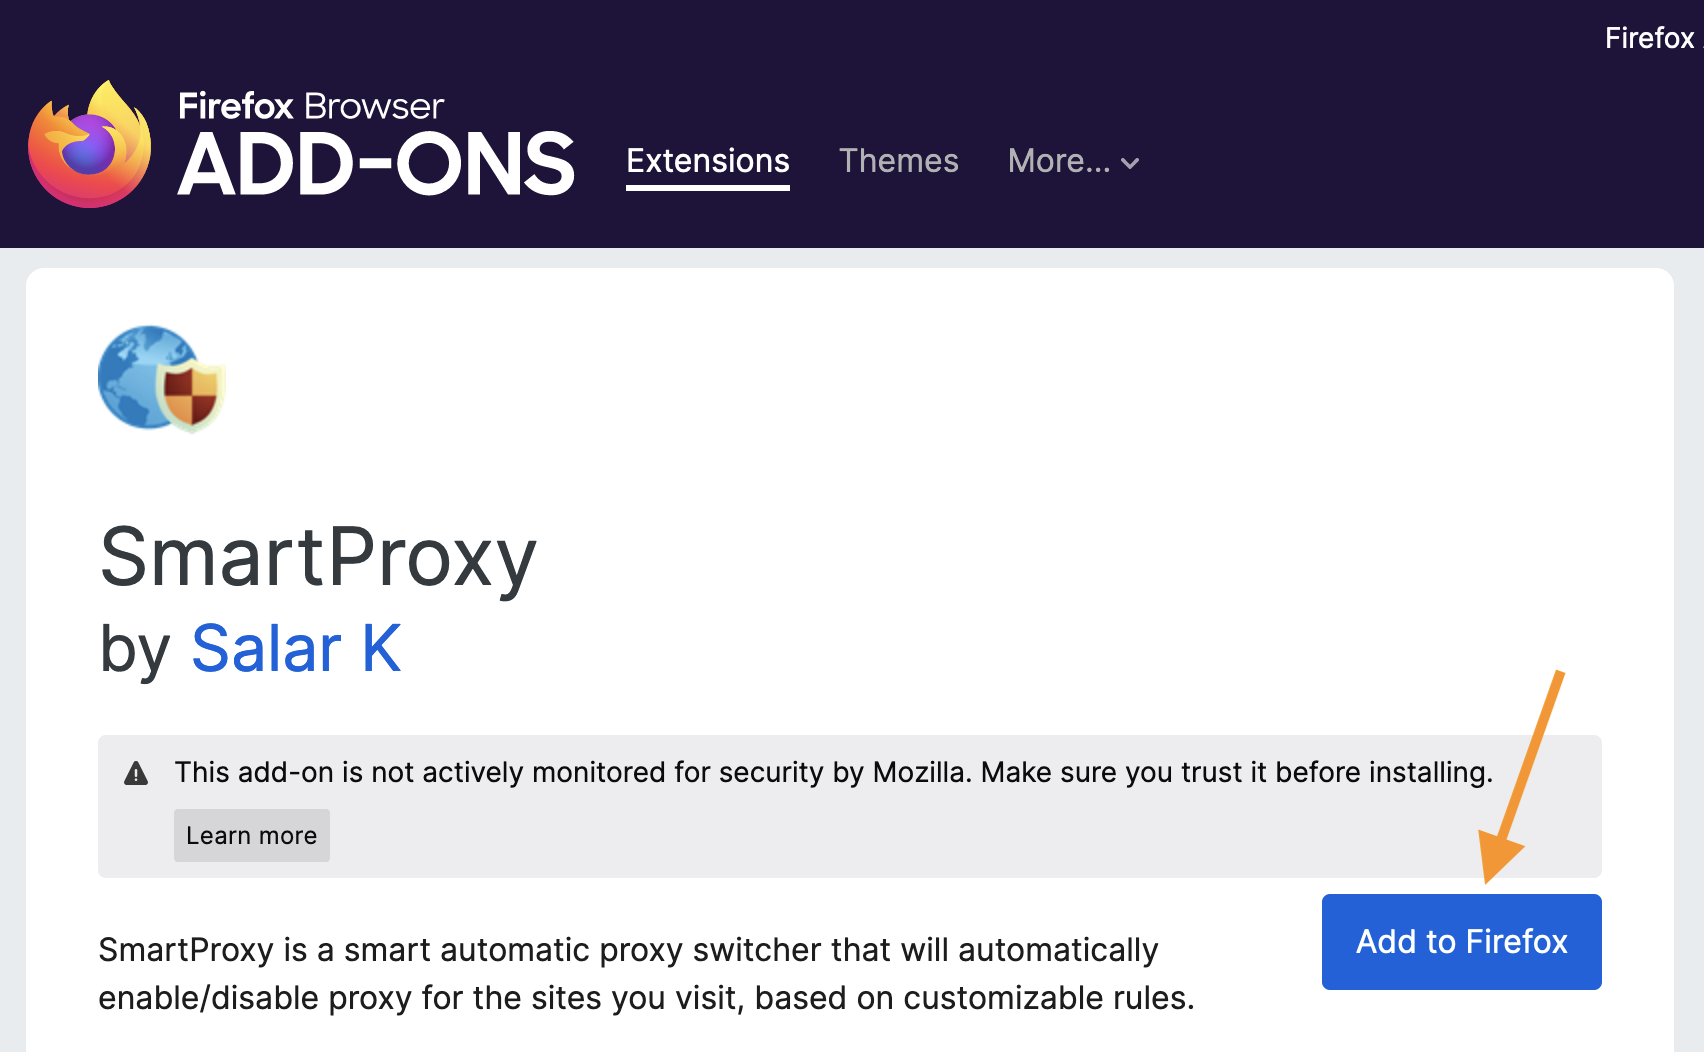
Task: Open author Salar K's profile link
Action: pyautogui.click(x=296, y=649)
